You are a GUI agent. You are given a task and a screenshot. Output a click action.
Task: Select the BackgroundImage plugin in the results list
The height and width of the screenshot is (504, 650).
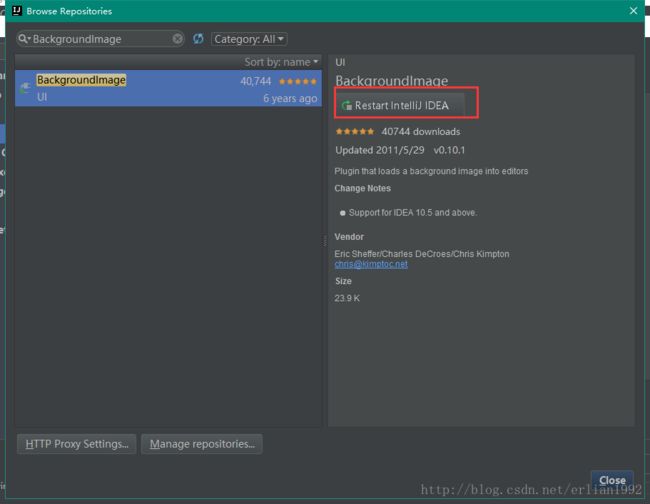[x=168, y=88]
